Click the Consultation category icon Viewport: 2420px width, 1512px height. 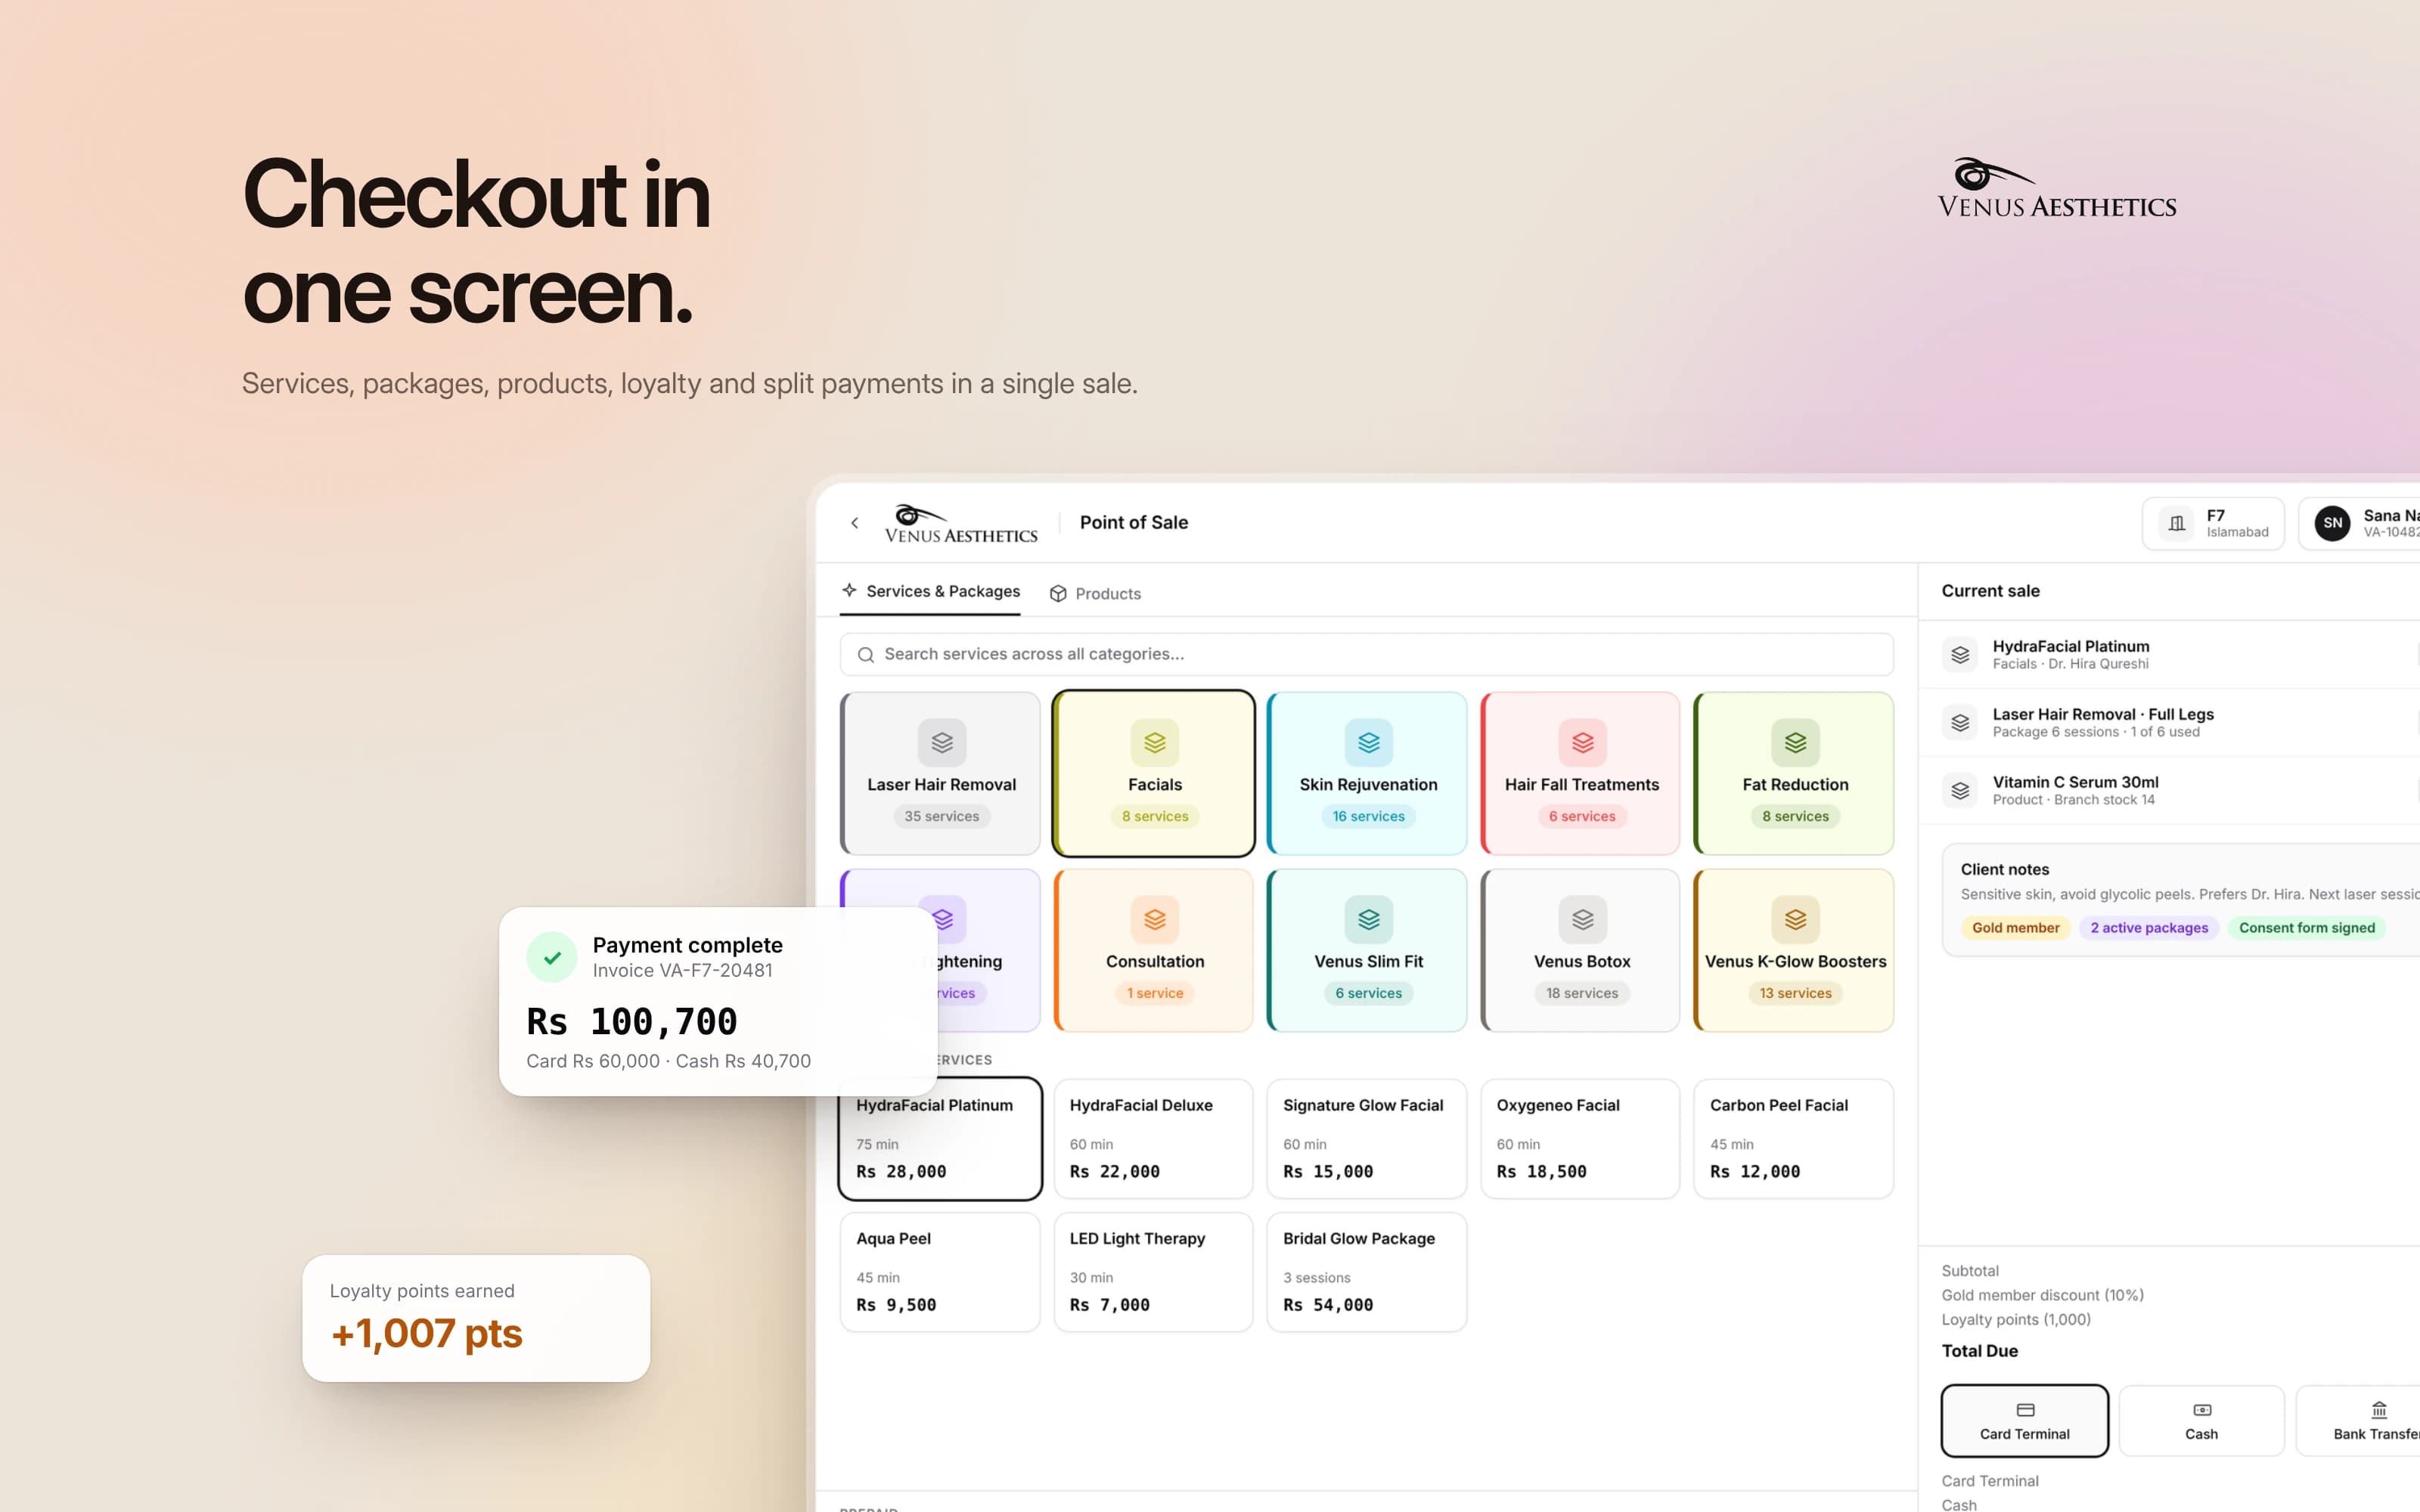pyautogui.click(x=1154, y=919)
